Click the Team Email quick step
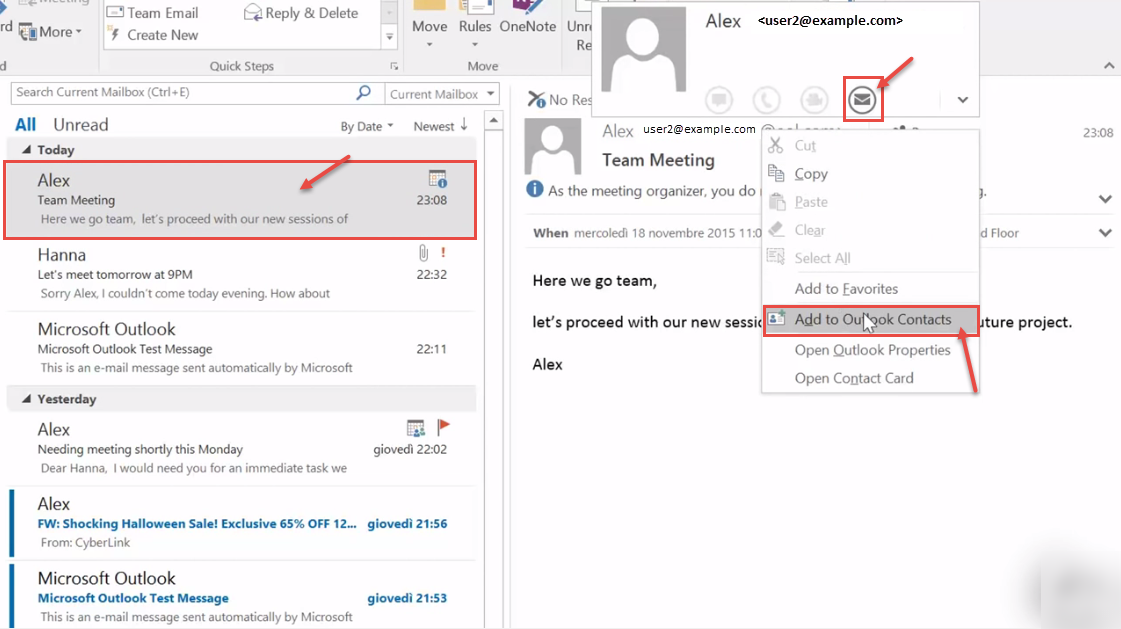The height and width of the screenshot is (629, 1121). pyautogui.click(x=153, y=13)
